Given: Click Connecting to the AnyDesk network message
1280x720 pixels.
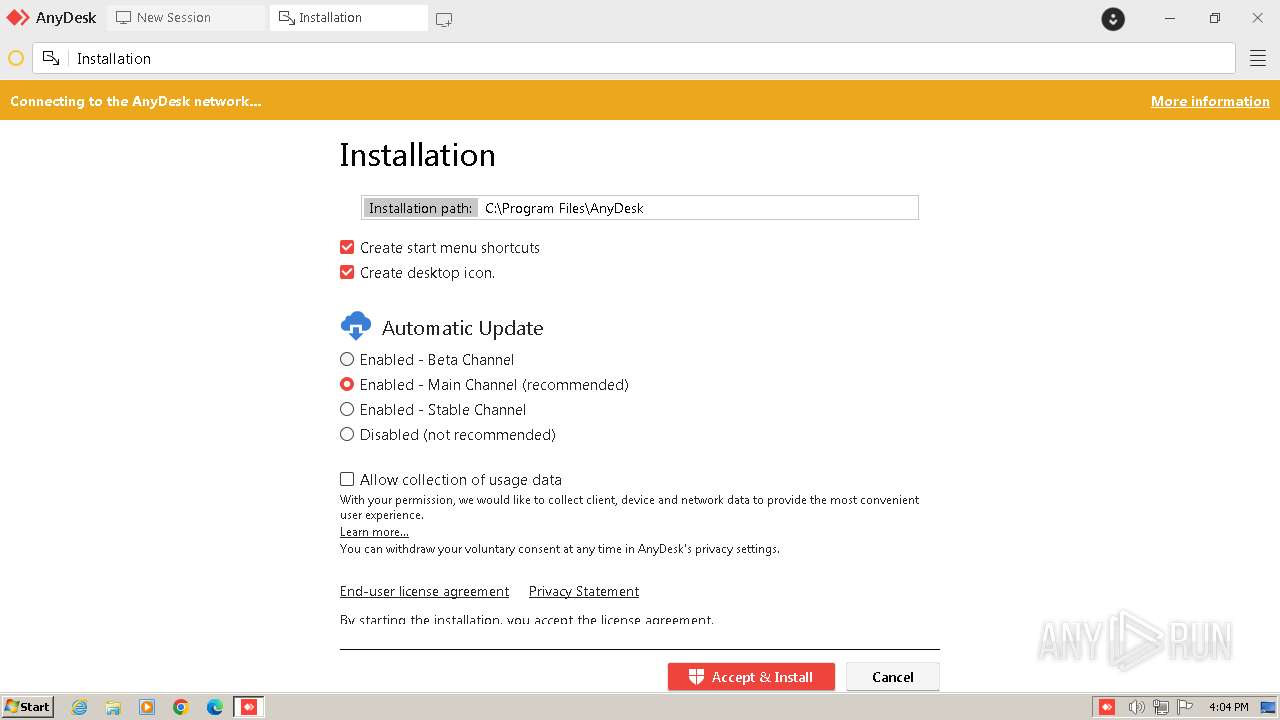Looking at the screenshot, I should point(136,101).
